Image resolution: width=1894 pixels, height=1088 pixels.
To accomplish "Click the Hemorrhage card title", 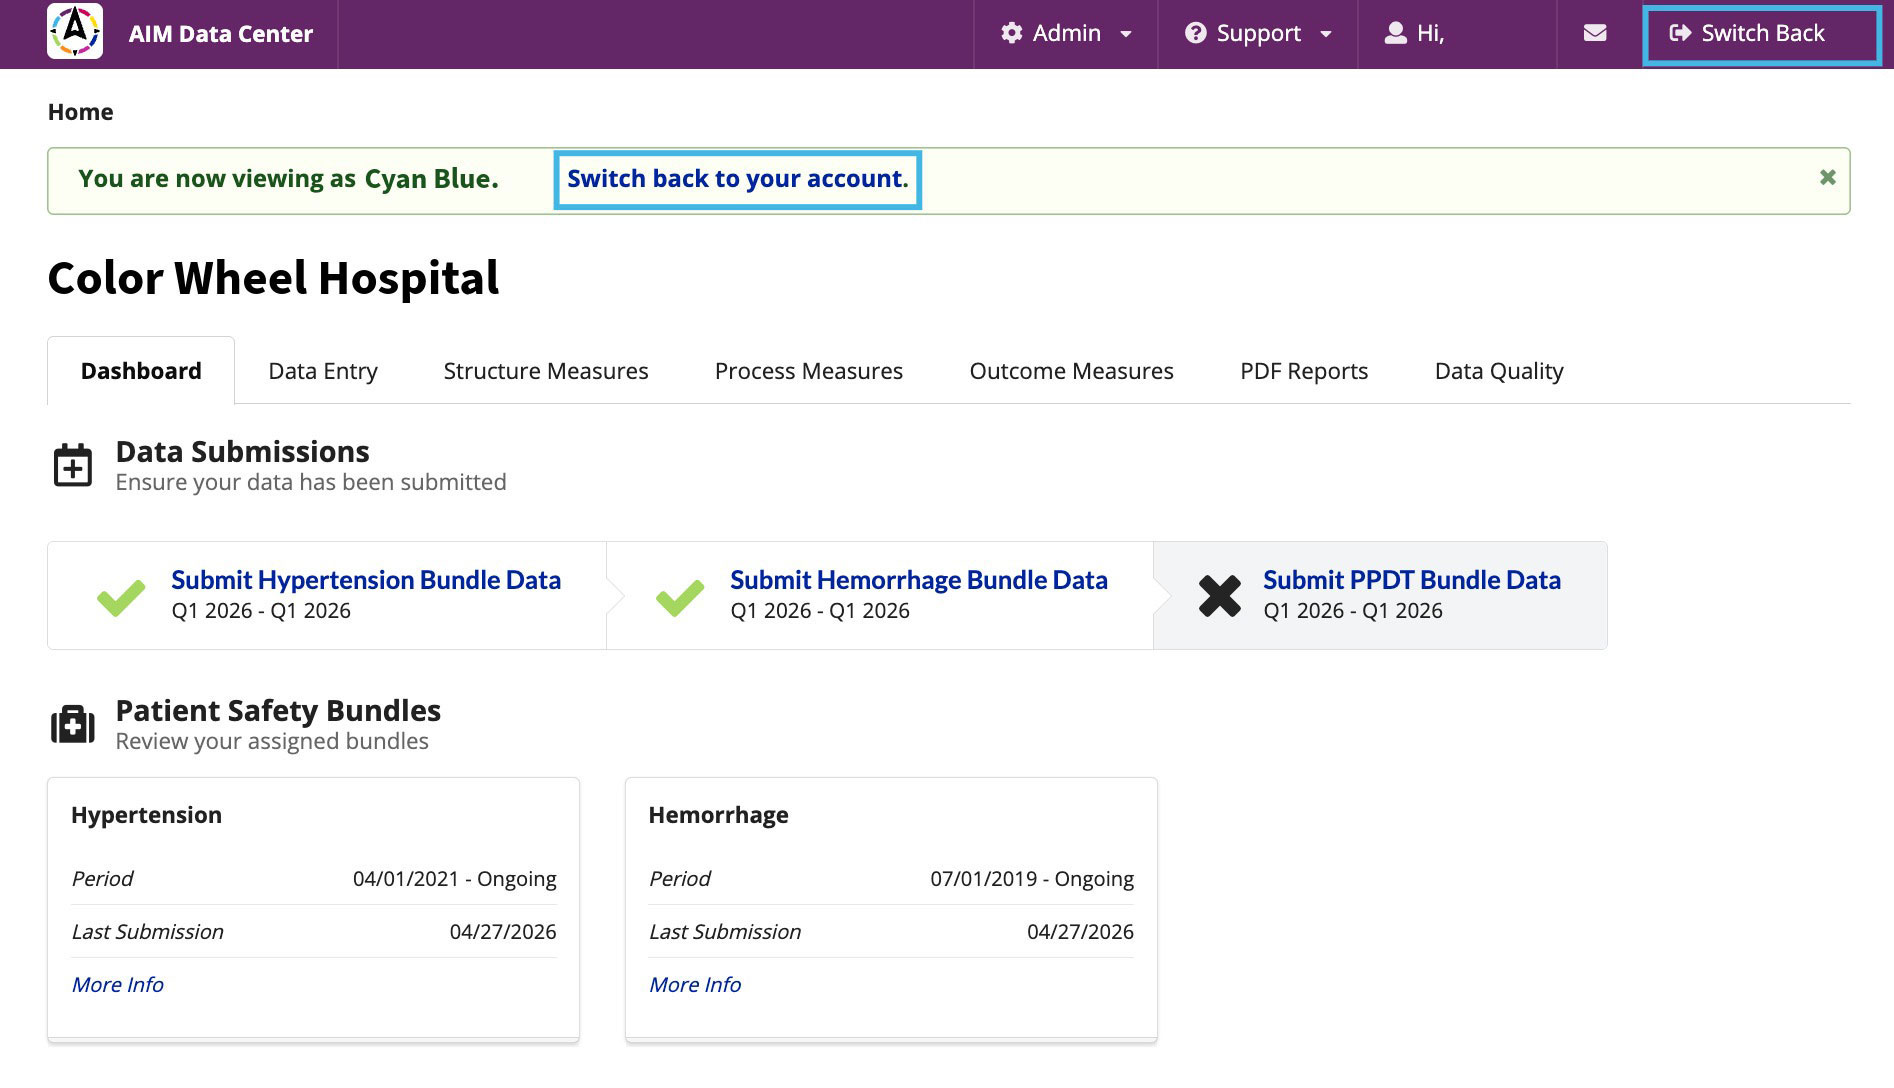I will click(x=719, y=815).
